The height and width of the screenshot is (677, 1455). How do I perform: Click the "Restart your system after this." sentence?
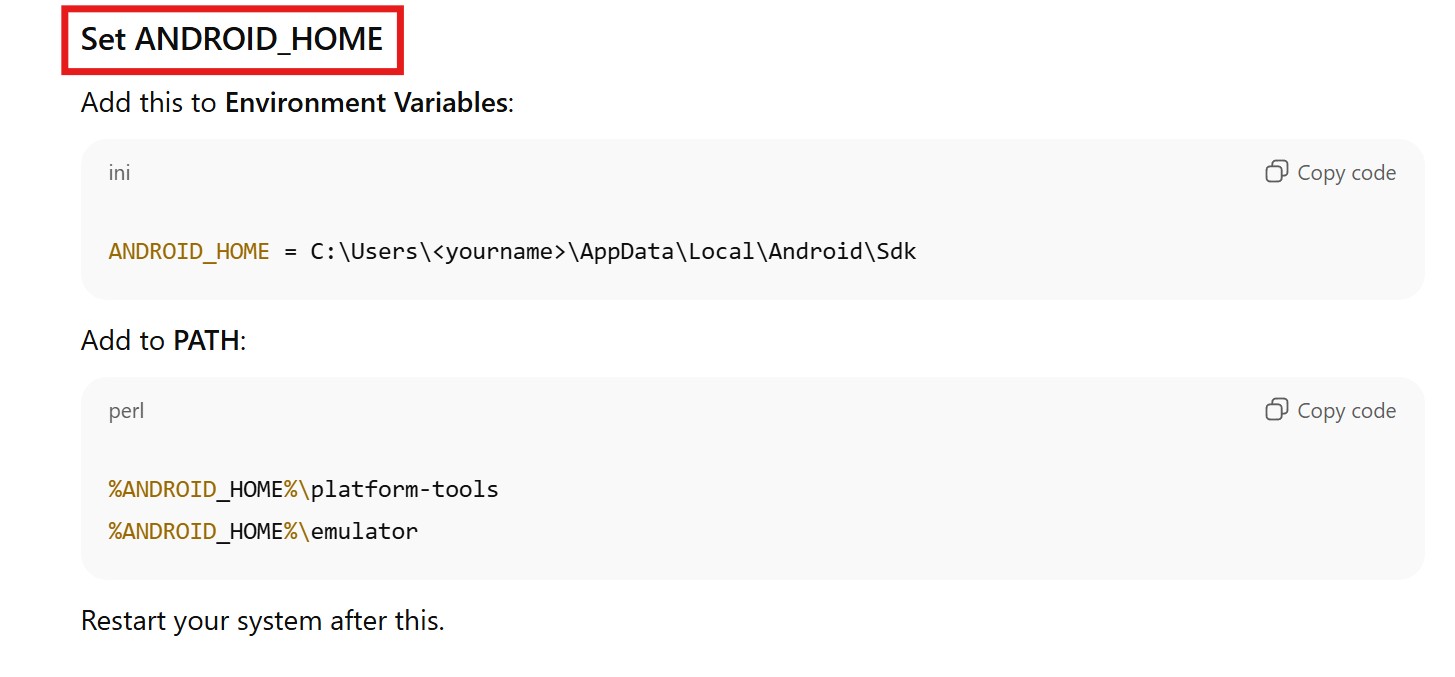pyautogui.click(x=262, y=621)
